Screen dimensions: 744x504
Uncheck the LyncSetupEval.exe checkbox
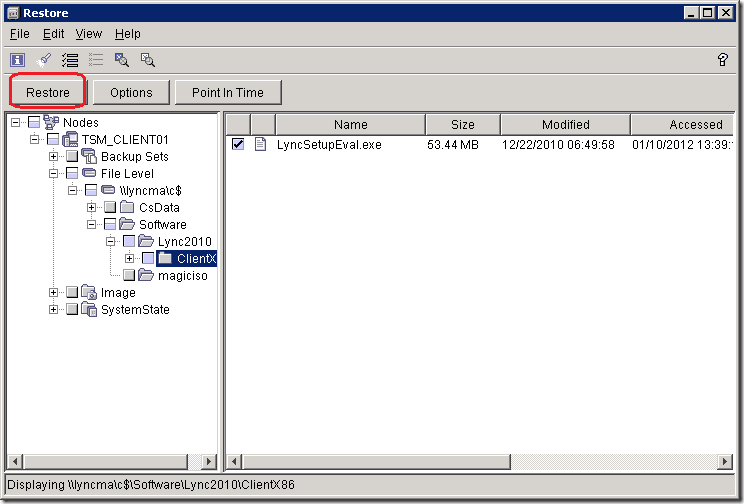238,144
